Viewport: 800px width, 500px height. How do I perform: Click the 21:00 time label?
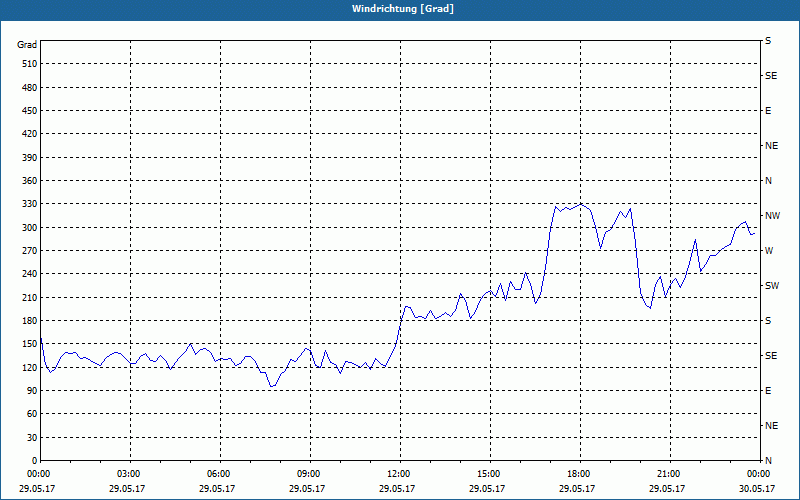pyautogui.click(x=670, y=474)
